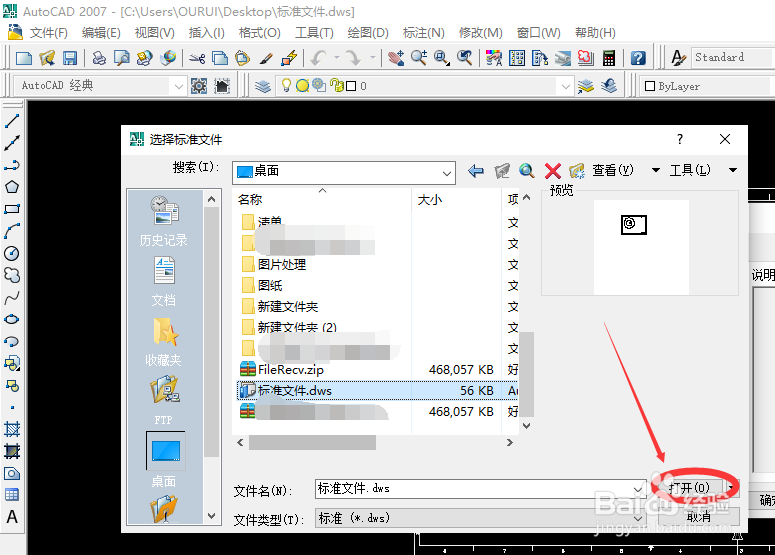Select the Line draw tool
Image resolution: width=775 pixels, height=555 pixels.
click(12, 121)
